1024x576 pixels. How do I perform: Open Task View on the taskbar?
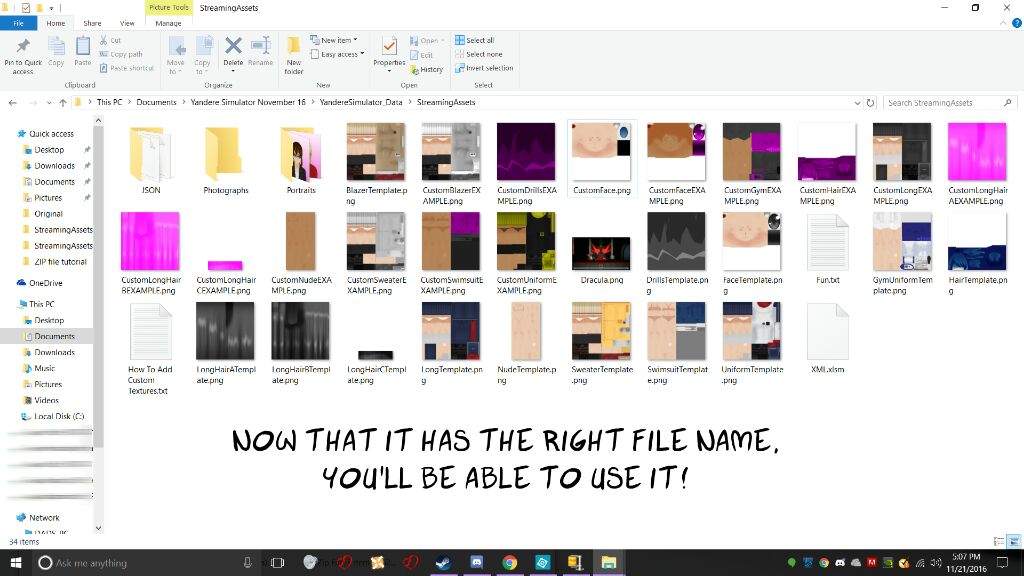coord(278,562)
